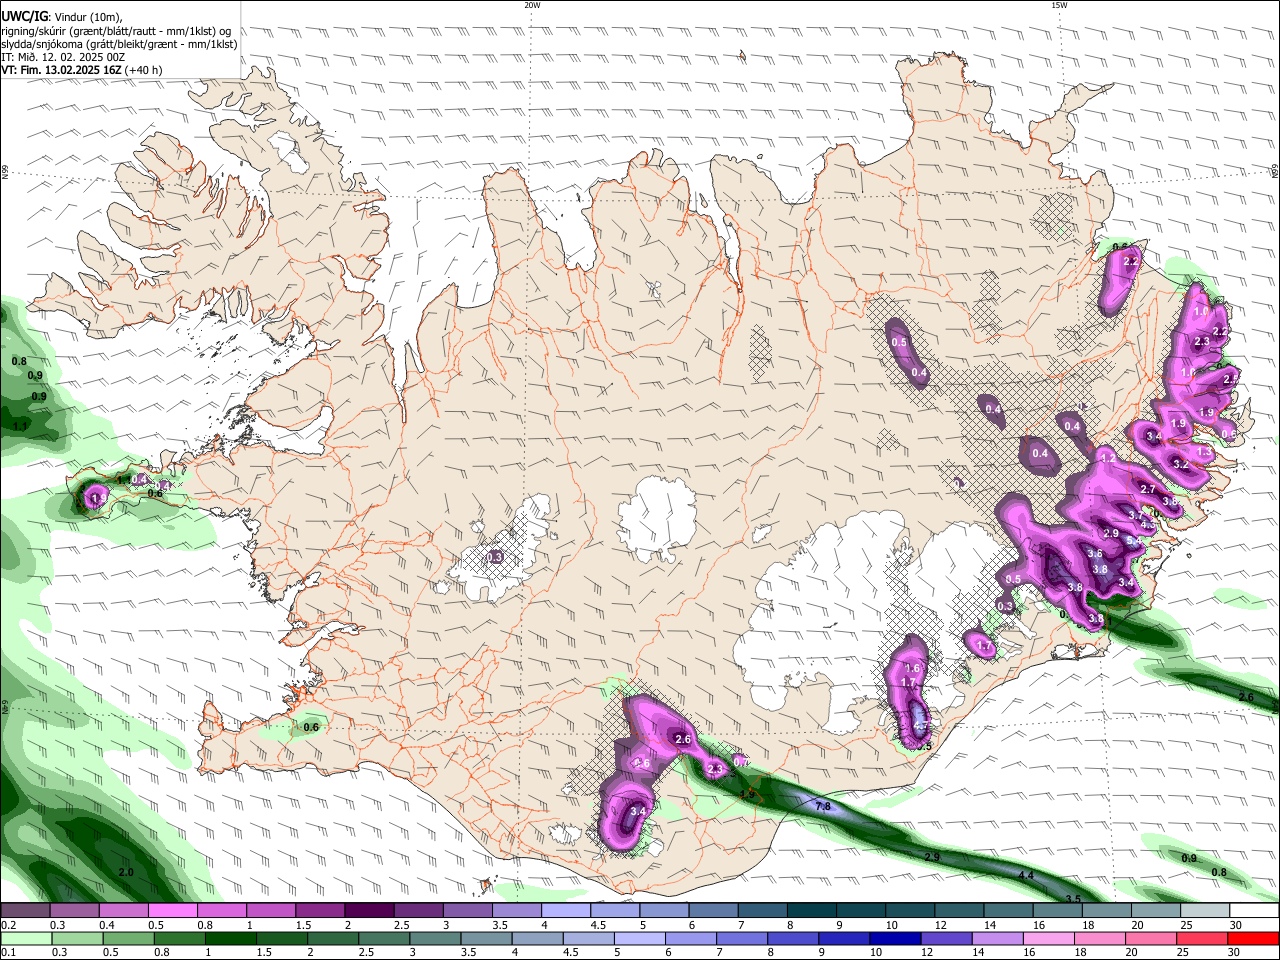Select the purple rain swatch between 12 and 14

coord(946,938)
